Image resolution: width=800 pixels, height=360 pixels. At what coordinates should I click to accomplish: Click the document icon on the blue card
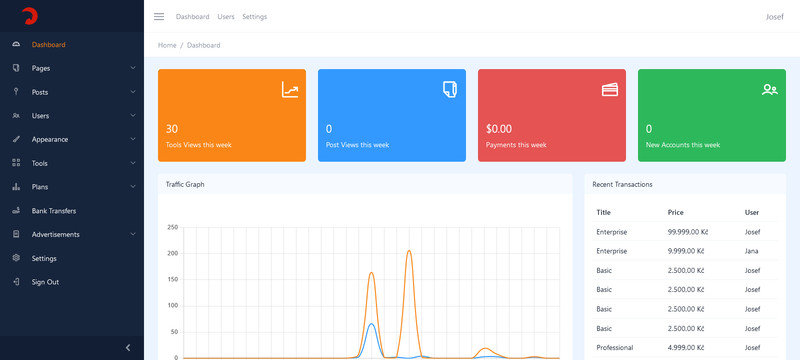(x=449, y=89)
